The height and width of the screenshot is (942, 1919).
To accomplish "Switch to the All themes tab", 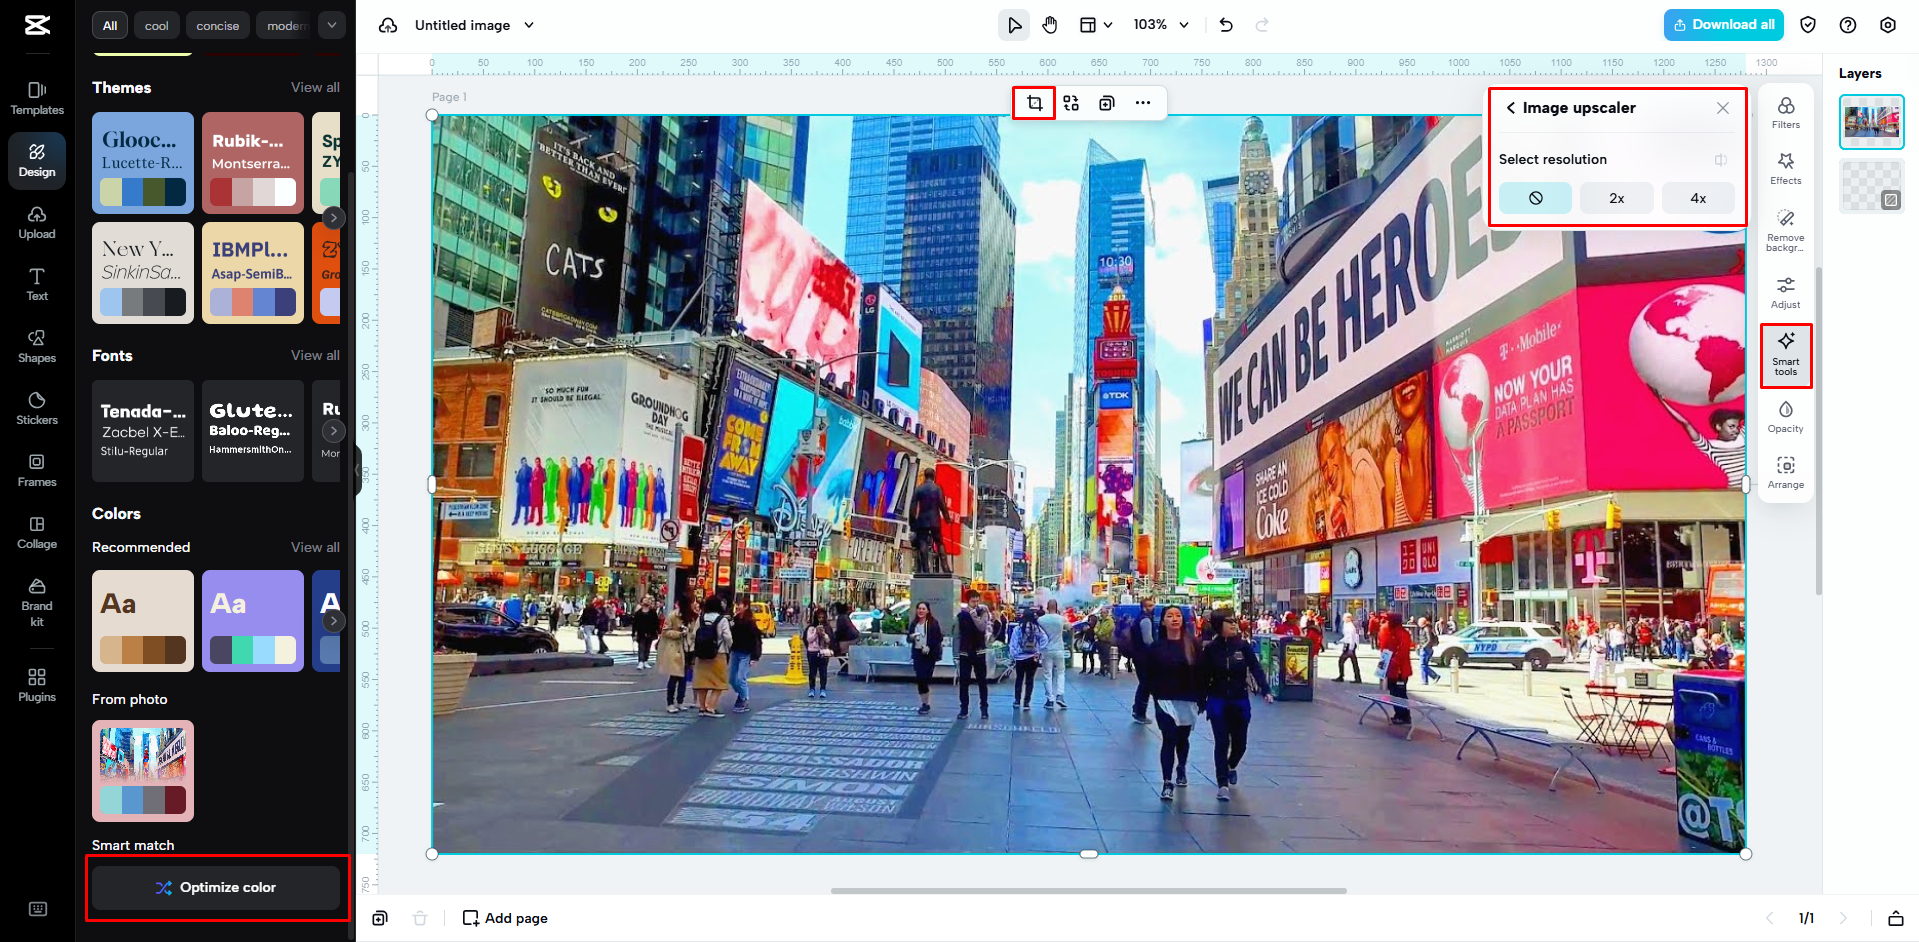I will click(109, 24).
